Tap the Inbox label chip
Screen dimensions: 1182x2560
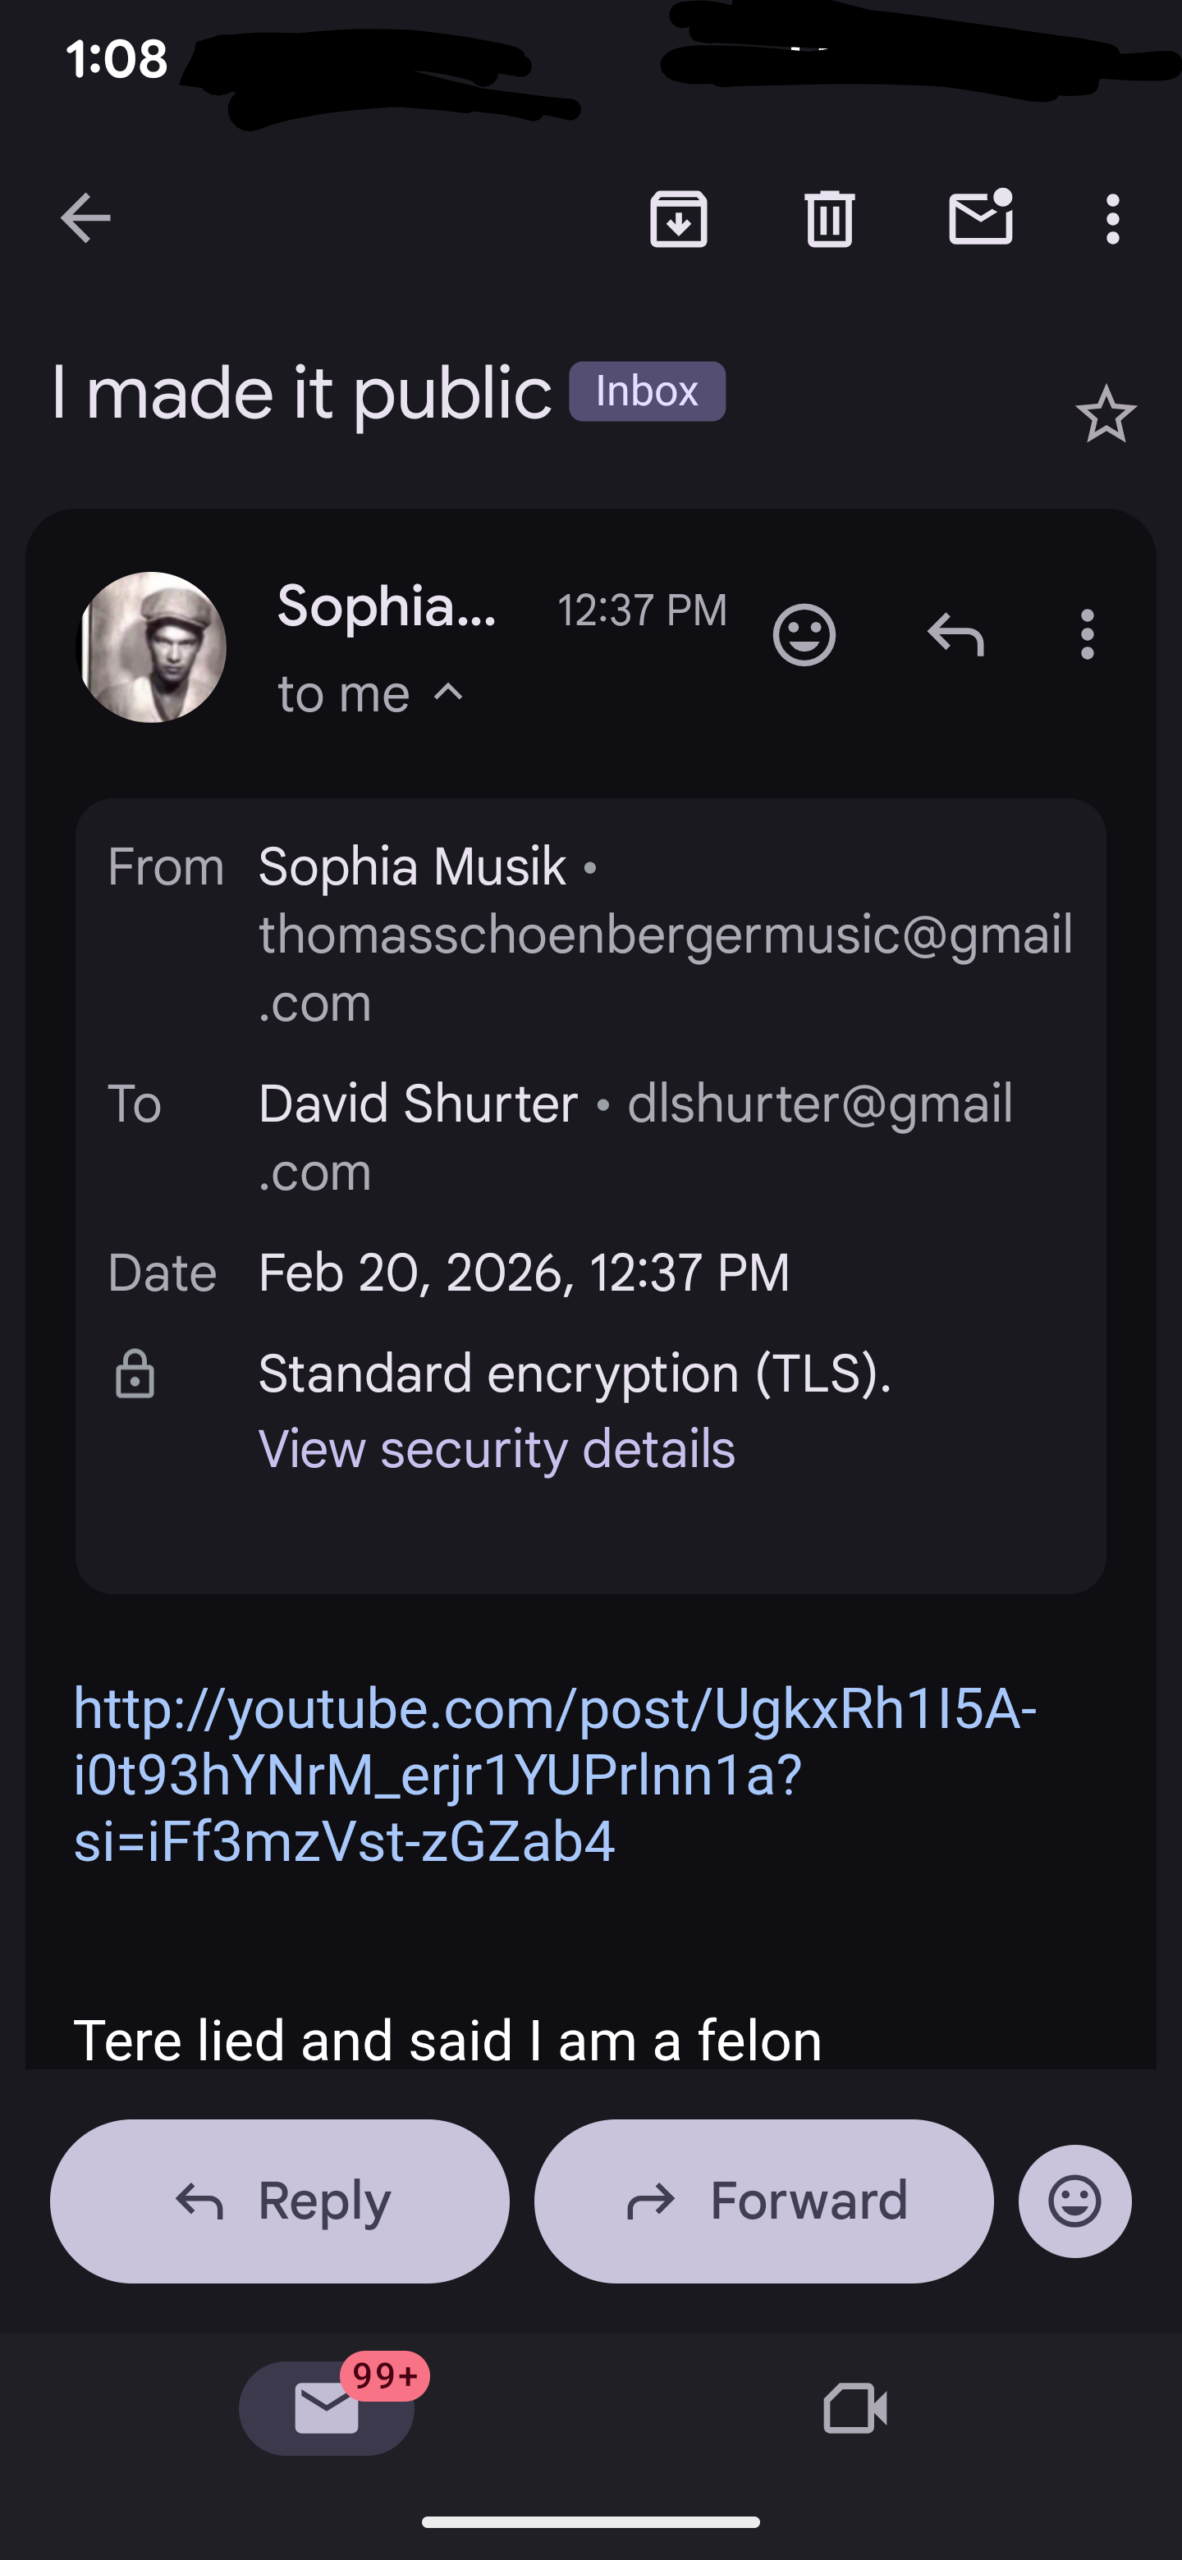tap(647, 391)
